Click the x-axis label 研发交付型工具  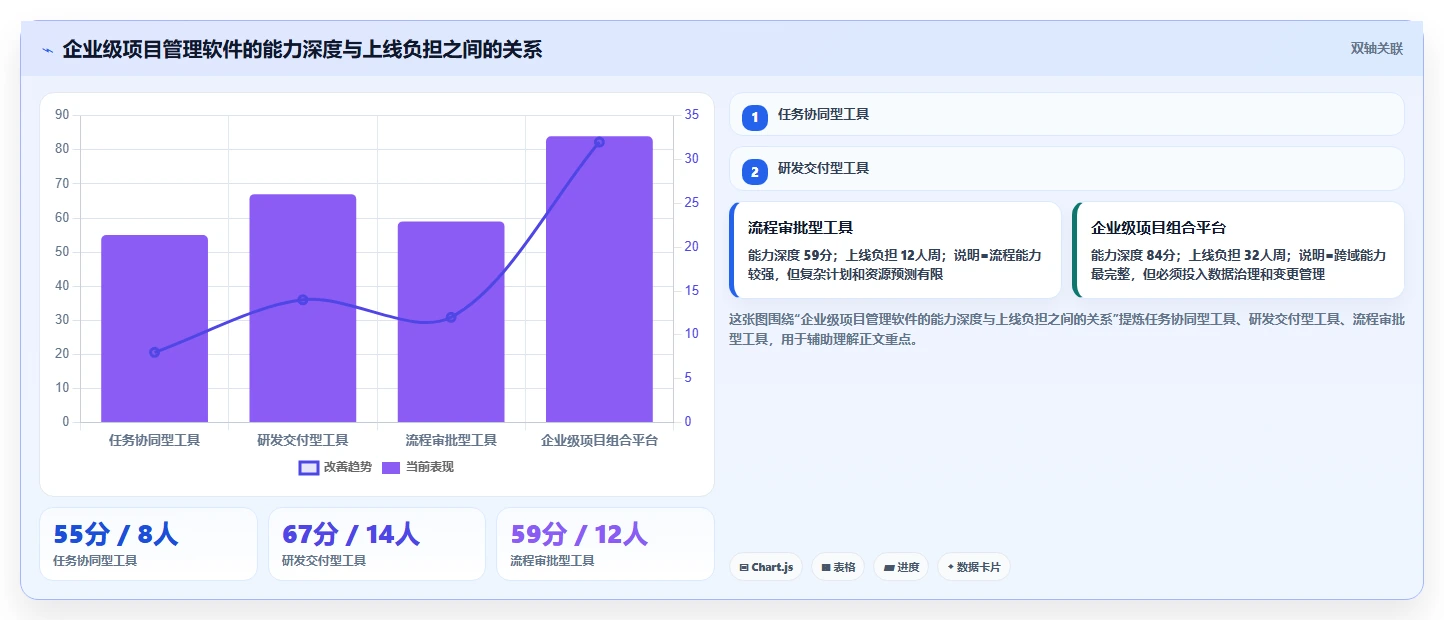click(x=303, y=440)
